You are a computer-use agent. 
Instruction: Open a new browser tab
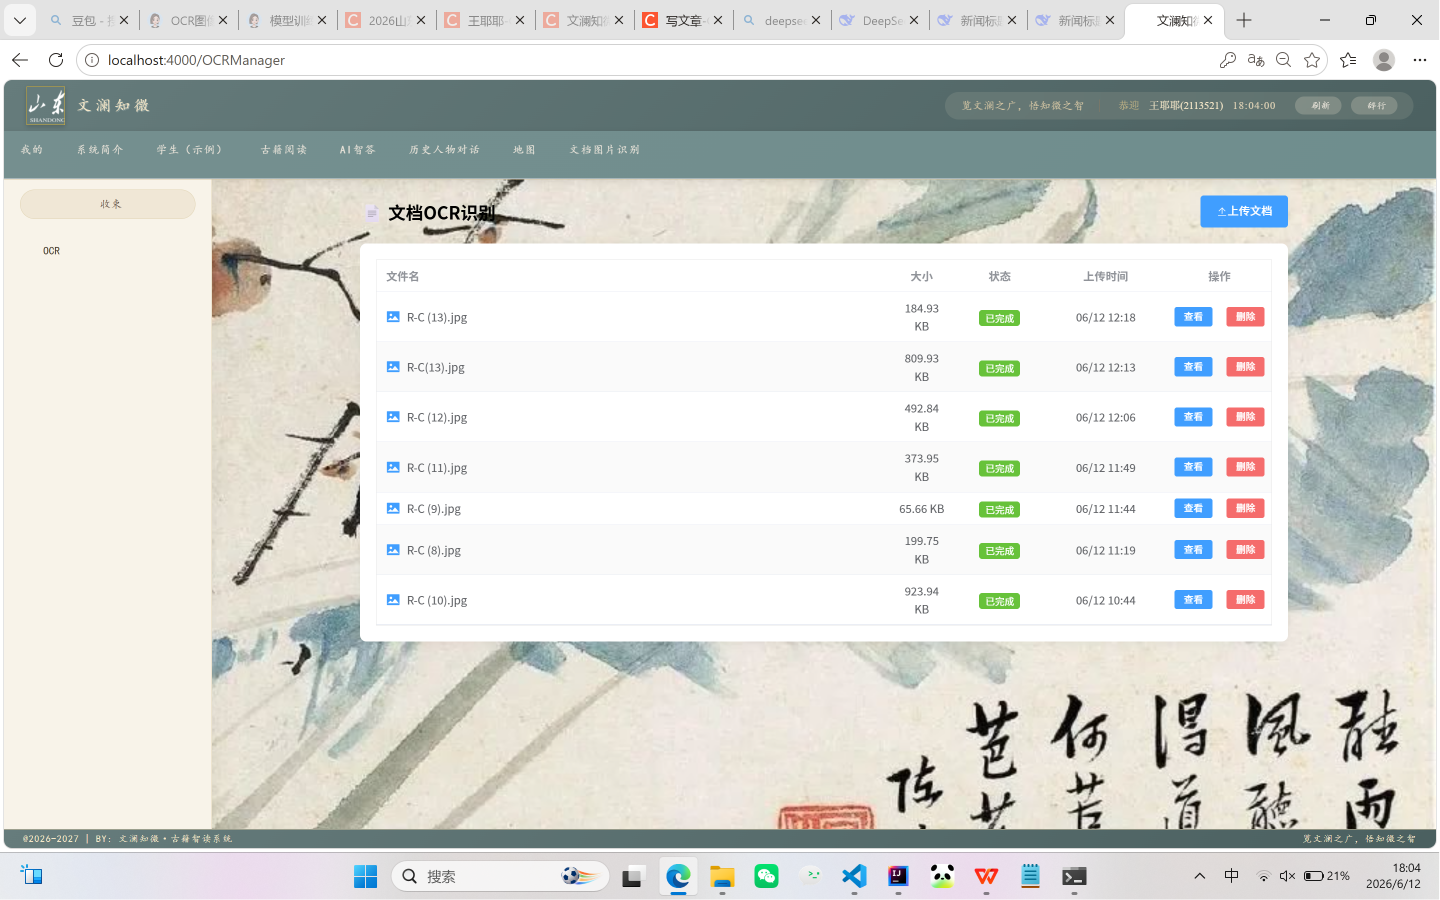pos(1244,20)
